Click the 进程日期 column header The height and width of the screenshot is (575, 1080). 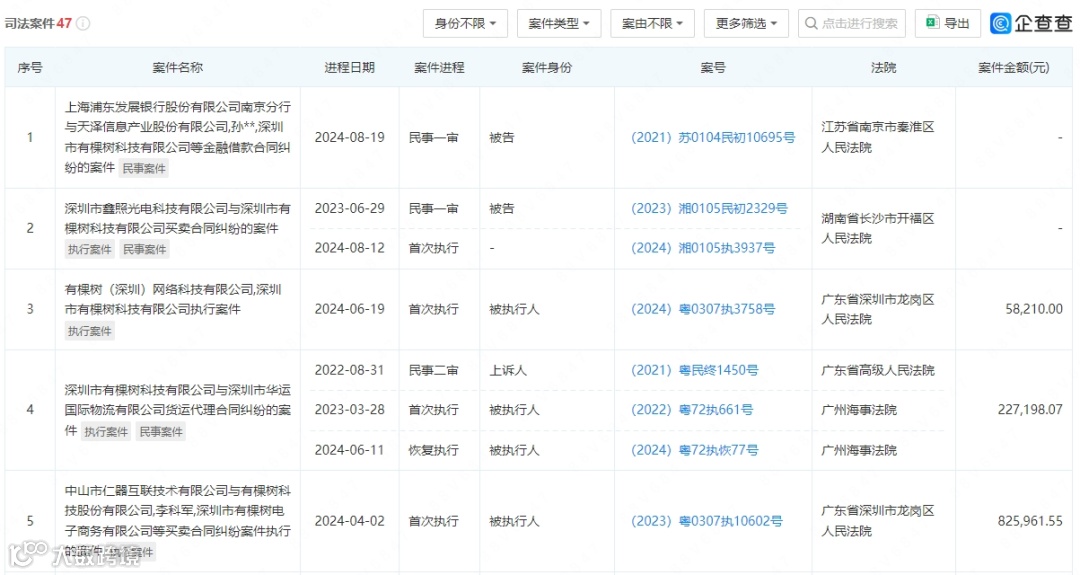coord(349,67)
